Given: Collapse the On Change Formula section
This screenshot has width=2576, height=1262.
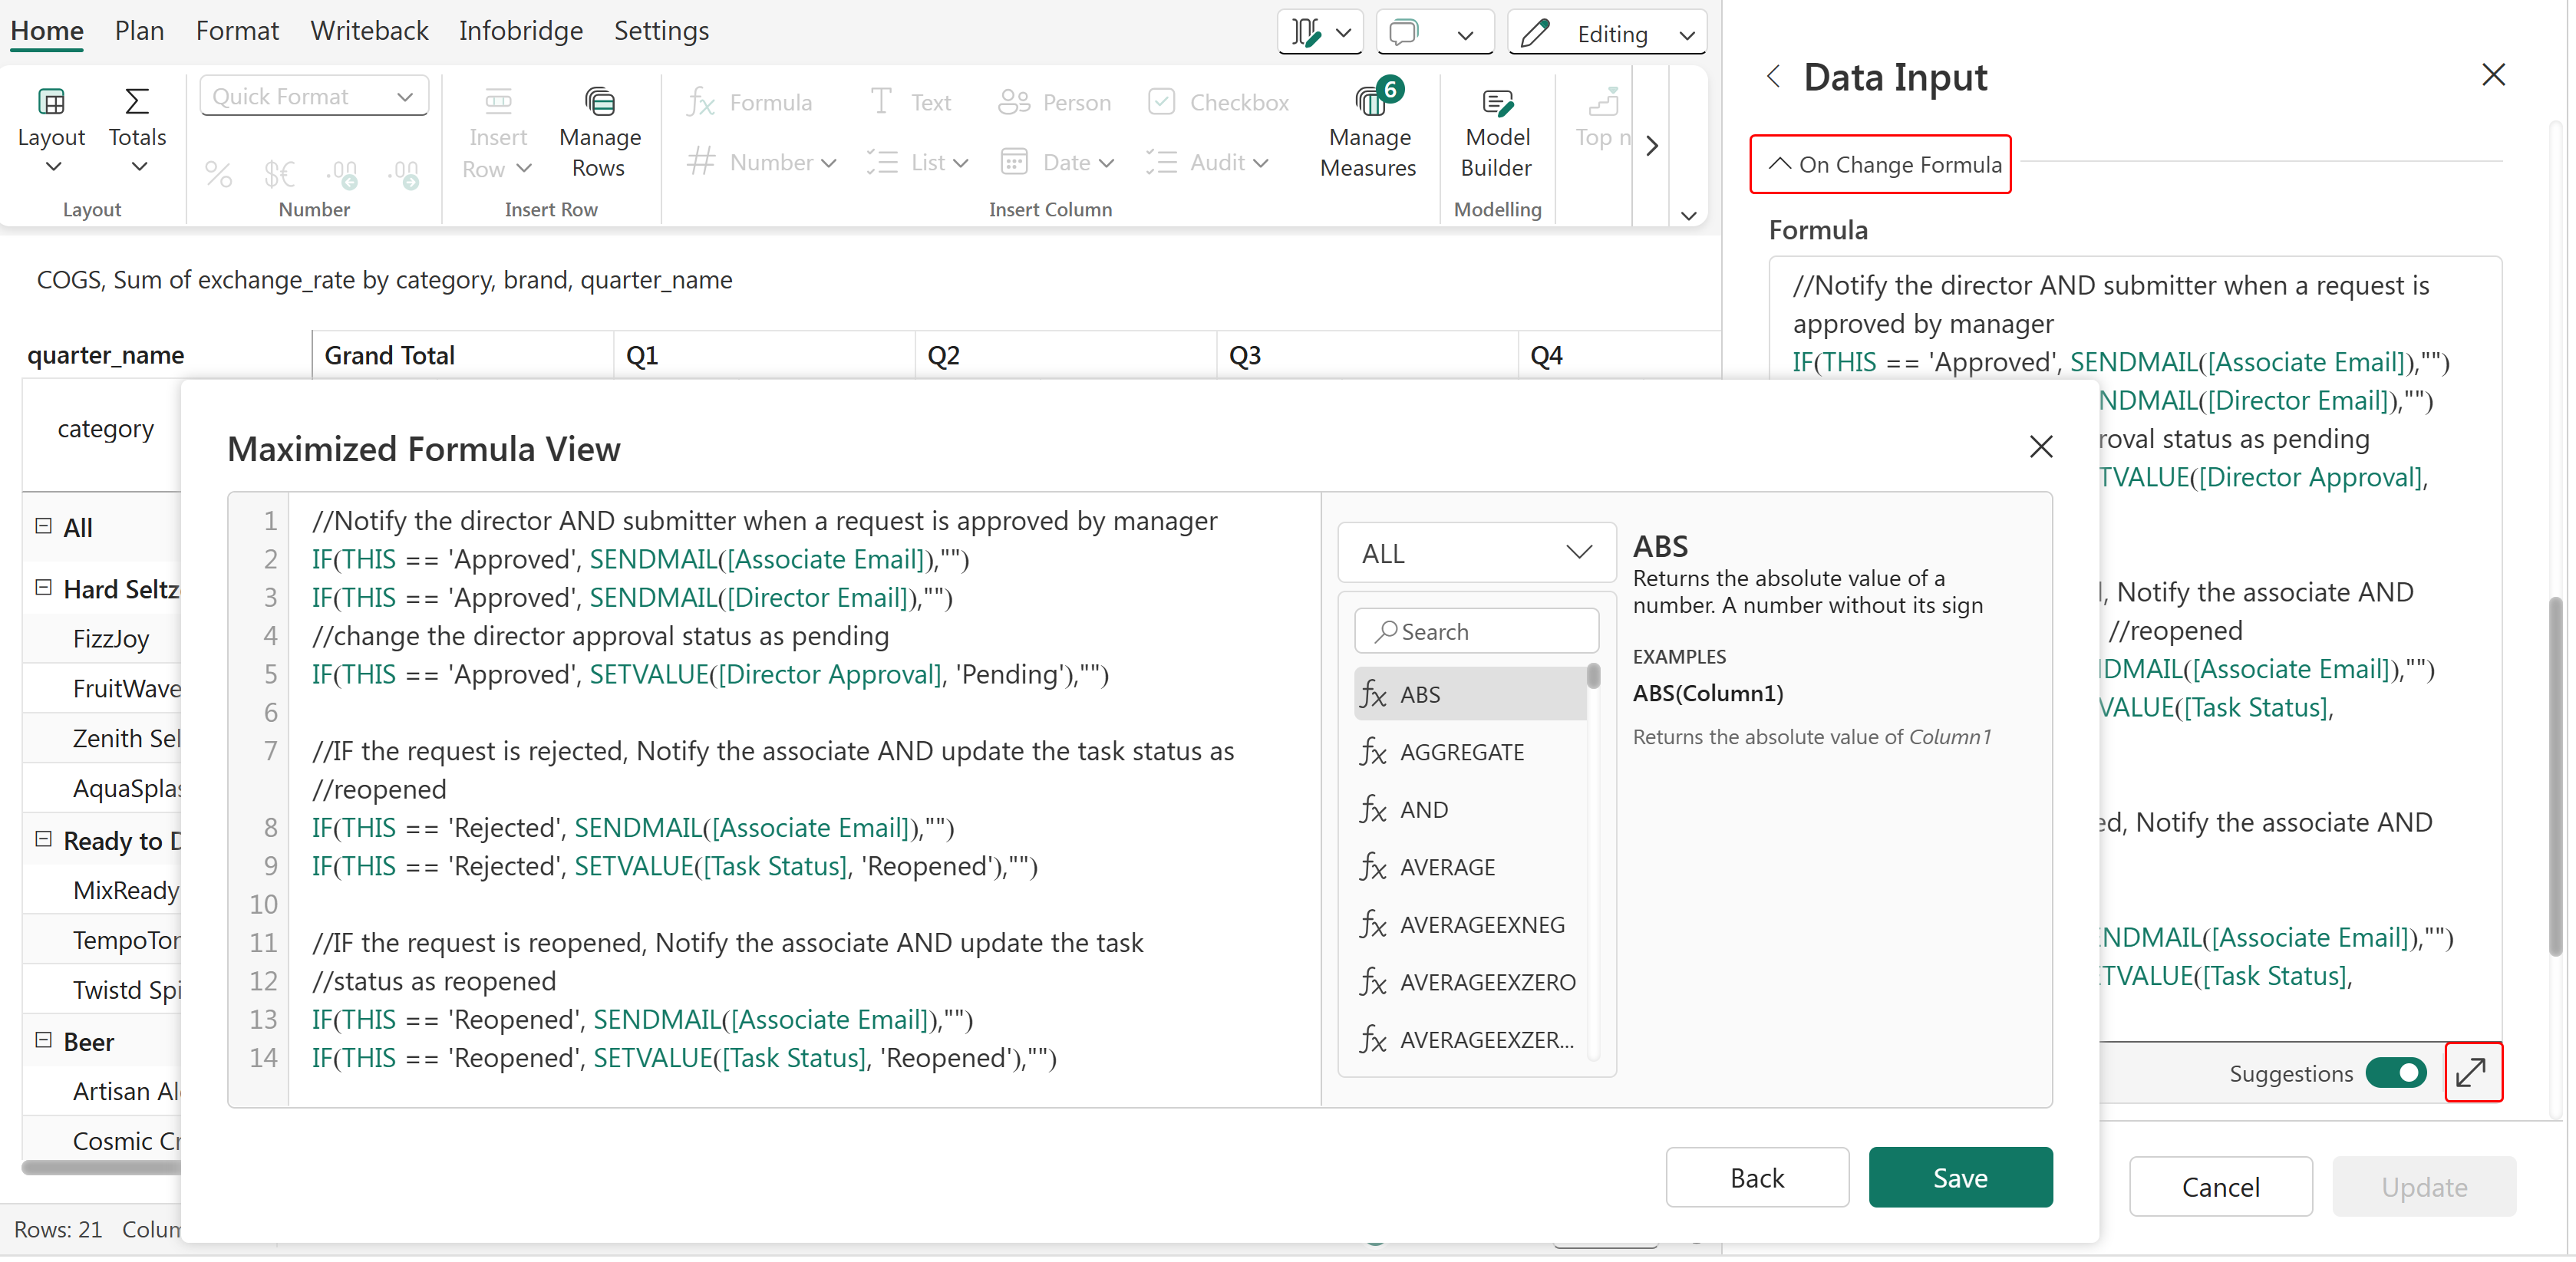Looking at the screenshot, I should click(1880, 164).
